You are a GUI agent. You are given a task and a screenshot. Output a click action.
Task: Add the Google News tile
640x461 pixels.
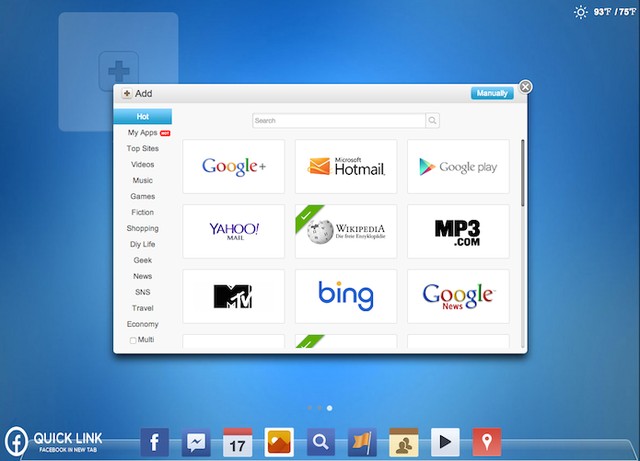[x=458, y=296]
